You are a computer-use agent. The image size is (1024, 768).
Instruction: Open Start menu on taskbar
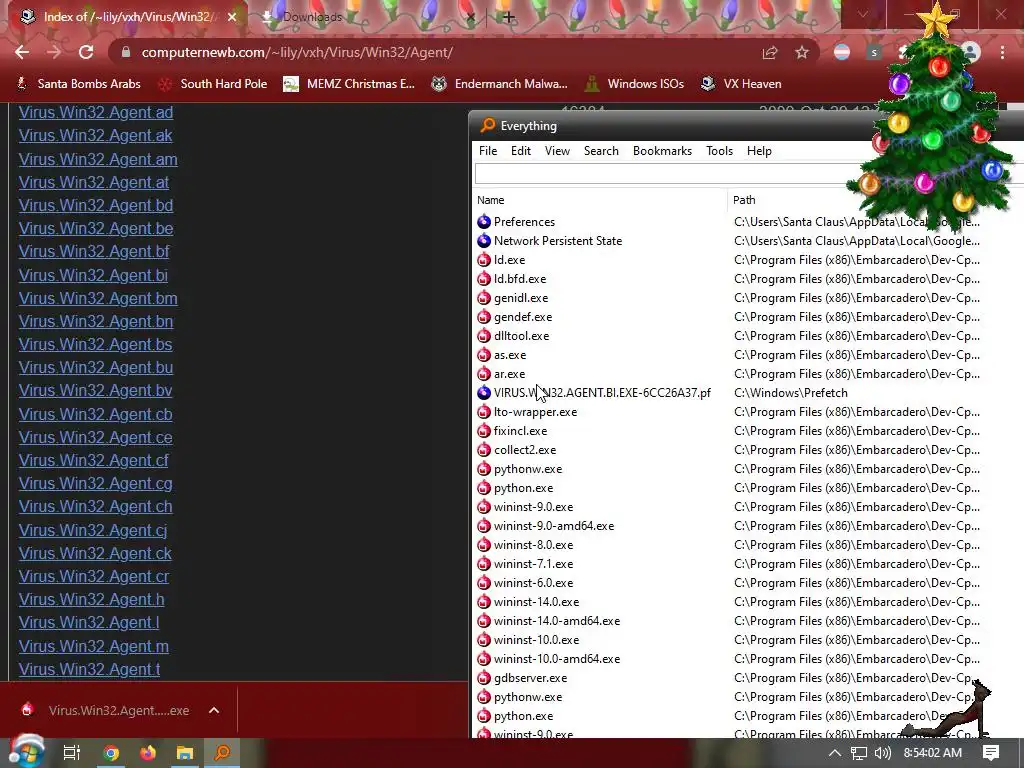pos(26,752)
